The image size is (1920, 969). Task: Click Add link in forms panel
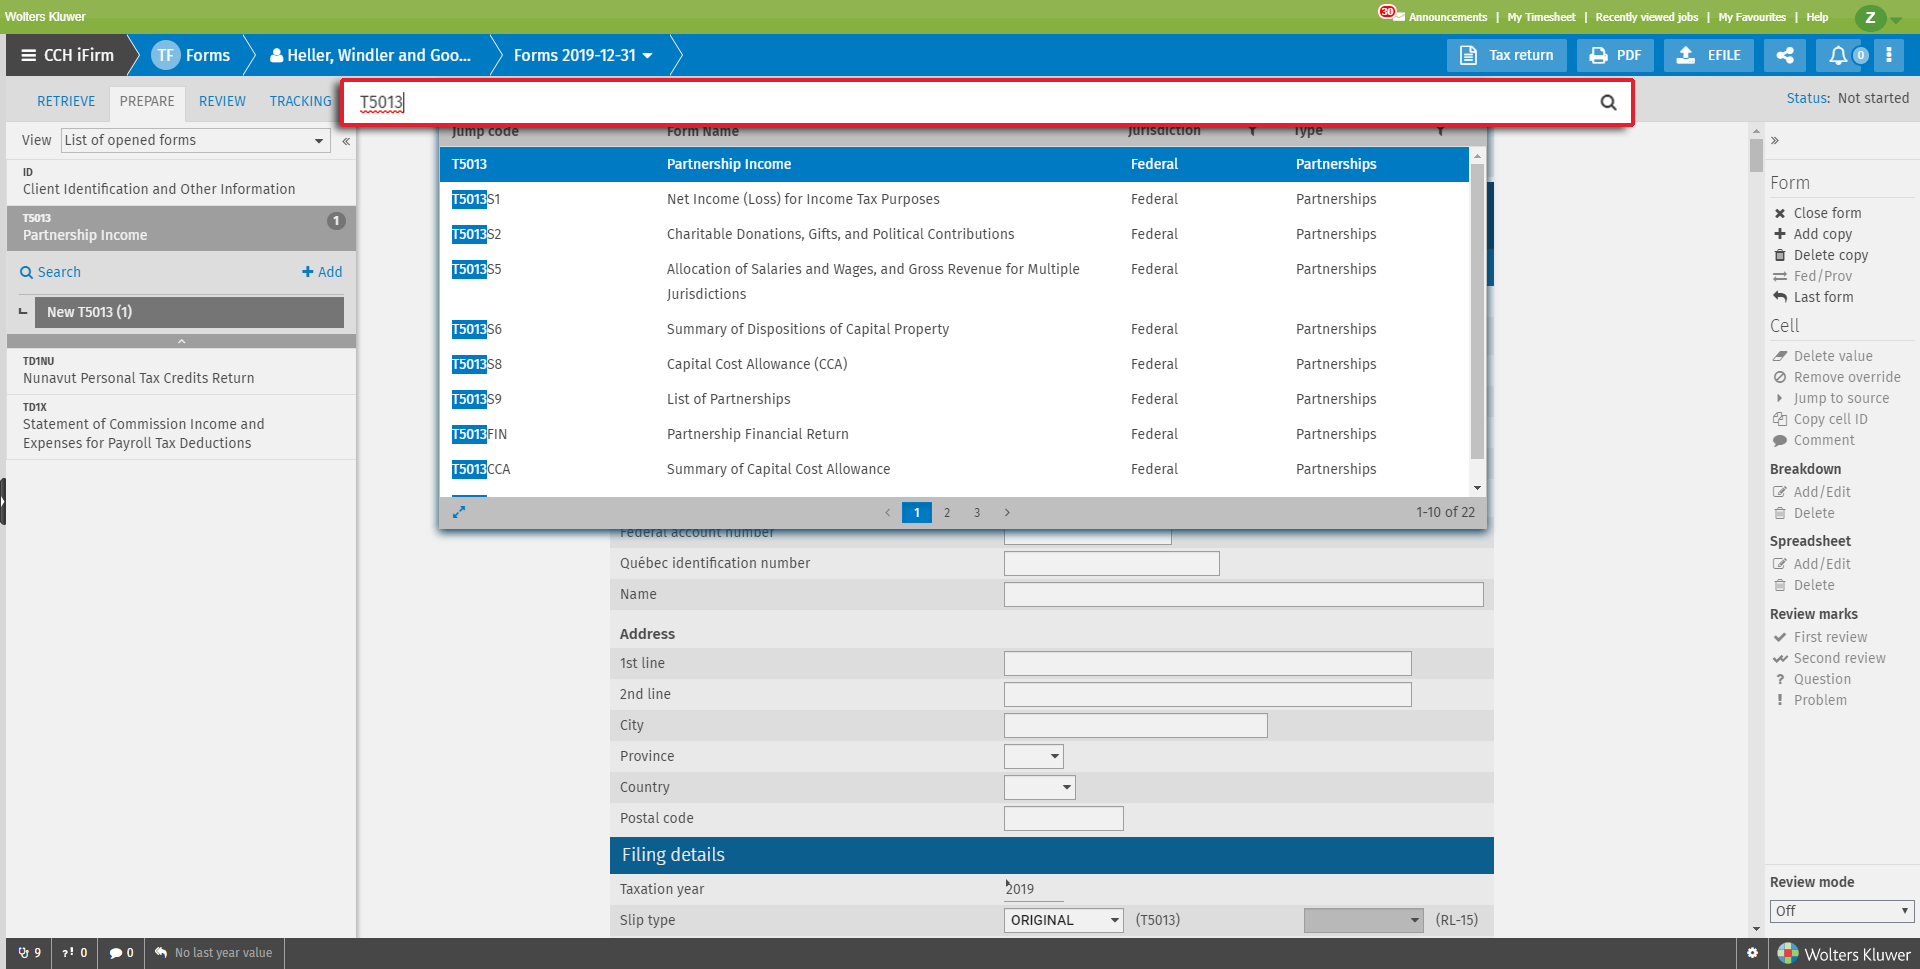[x=322, y=272]
